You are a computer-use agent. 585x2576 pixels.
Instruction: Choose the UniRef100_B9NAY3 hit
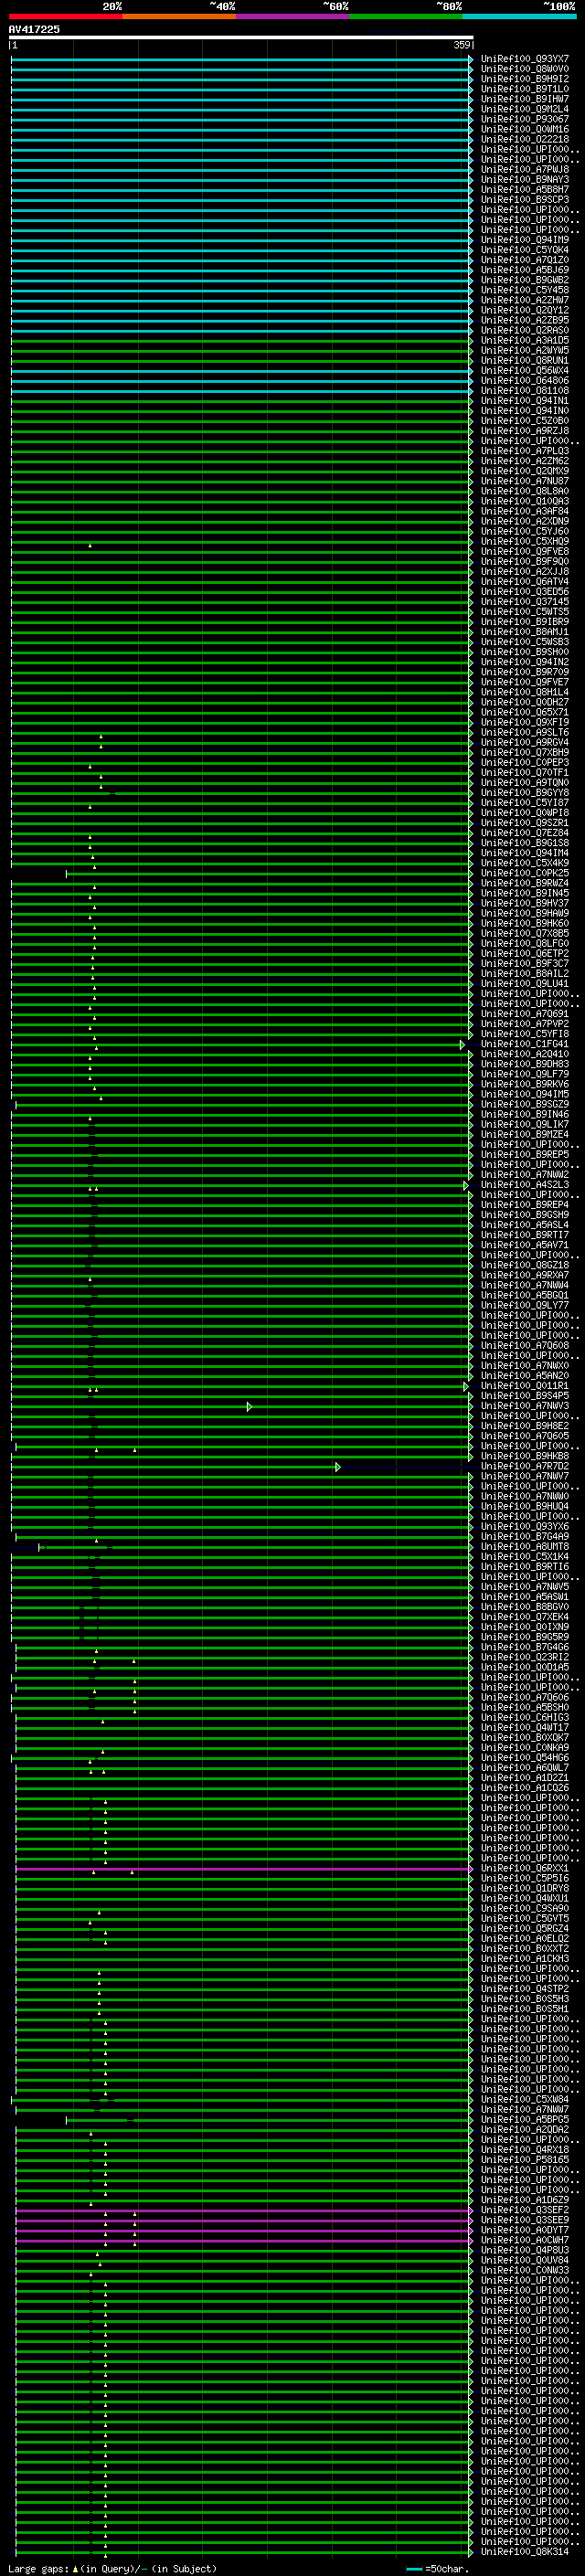point(524,180)
